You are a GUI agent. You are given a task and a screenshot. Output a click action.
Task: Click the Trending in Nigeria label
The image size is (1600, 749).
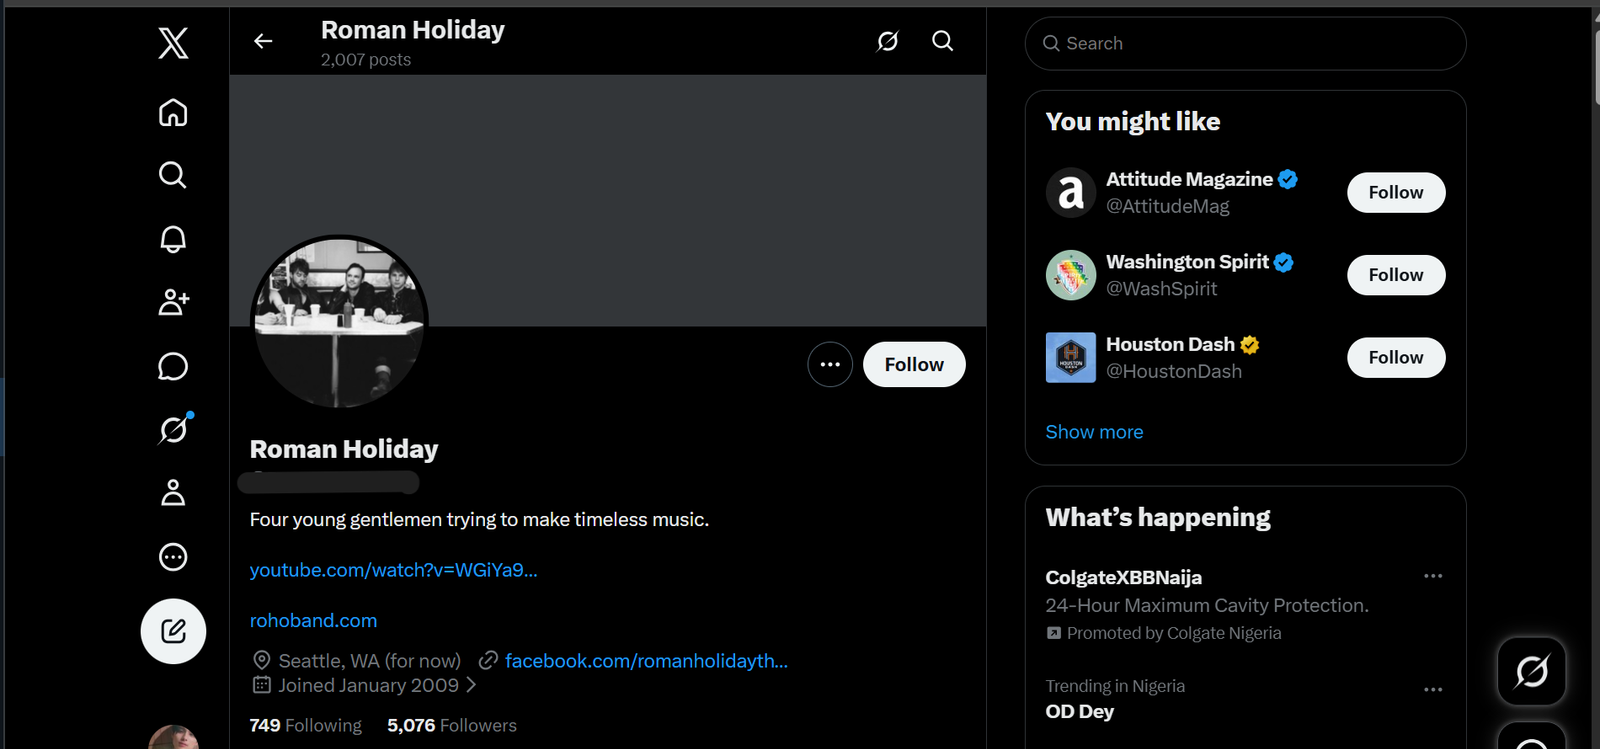pos(1115,686)
